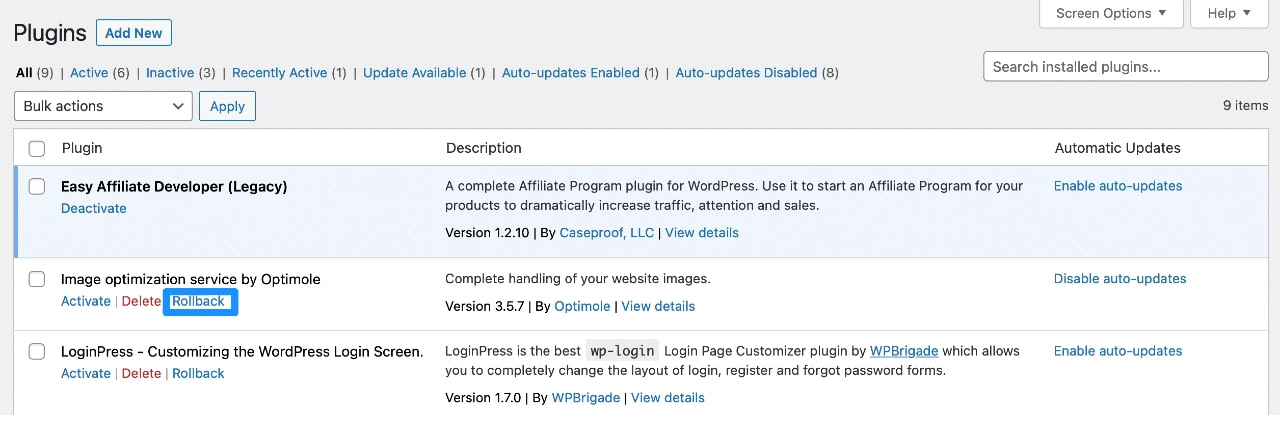Focus the Search installed plugins field
The image size is (1280, 436).
click(1126, 67)
